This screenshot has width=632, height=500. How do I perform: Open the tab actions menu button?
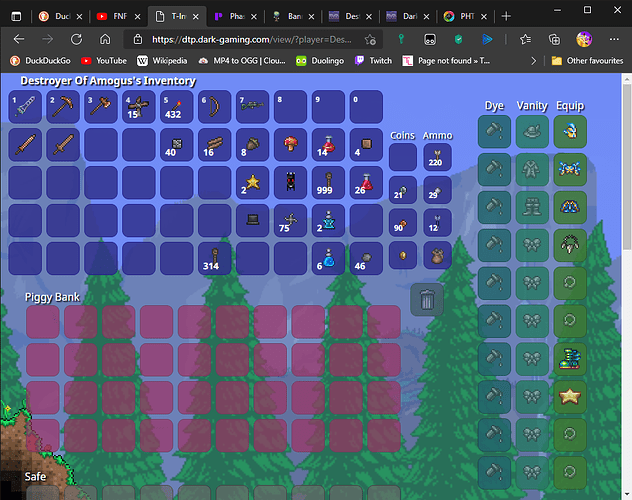pyautogui.click(x=16, y=17)
